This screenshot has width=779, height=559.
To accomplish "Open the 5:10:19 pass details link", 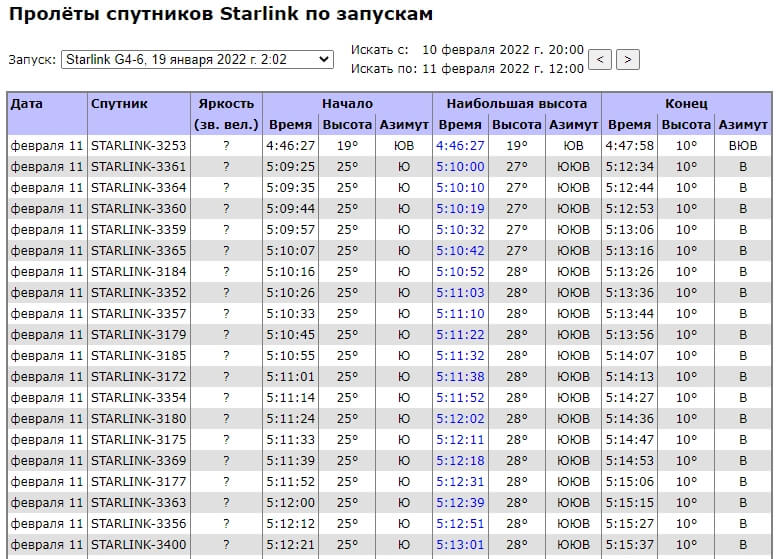I will point(460,208).
